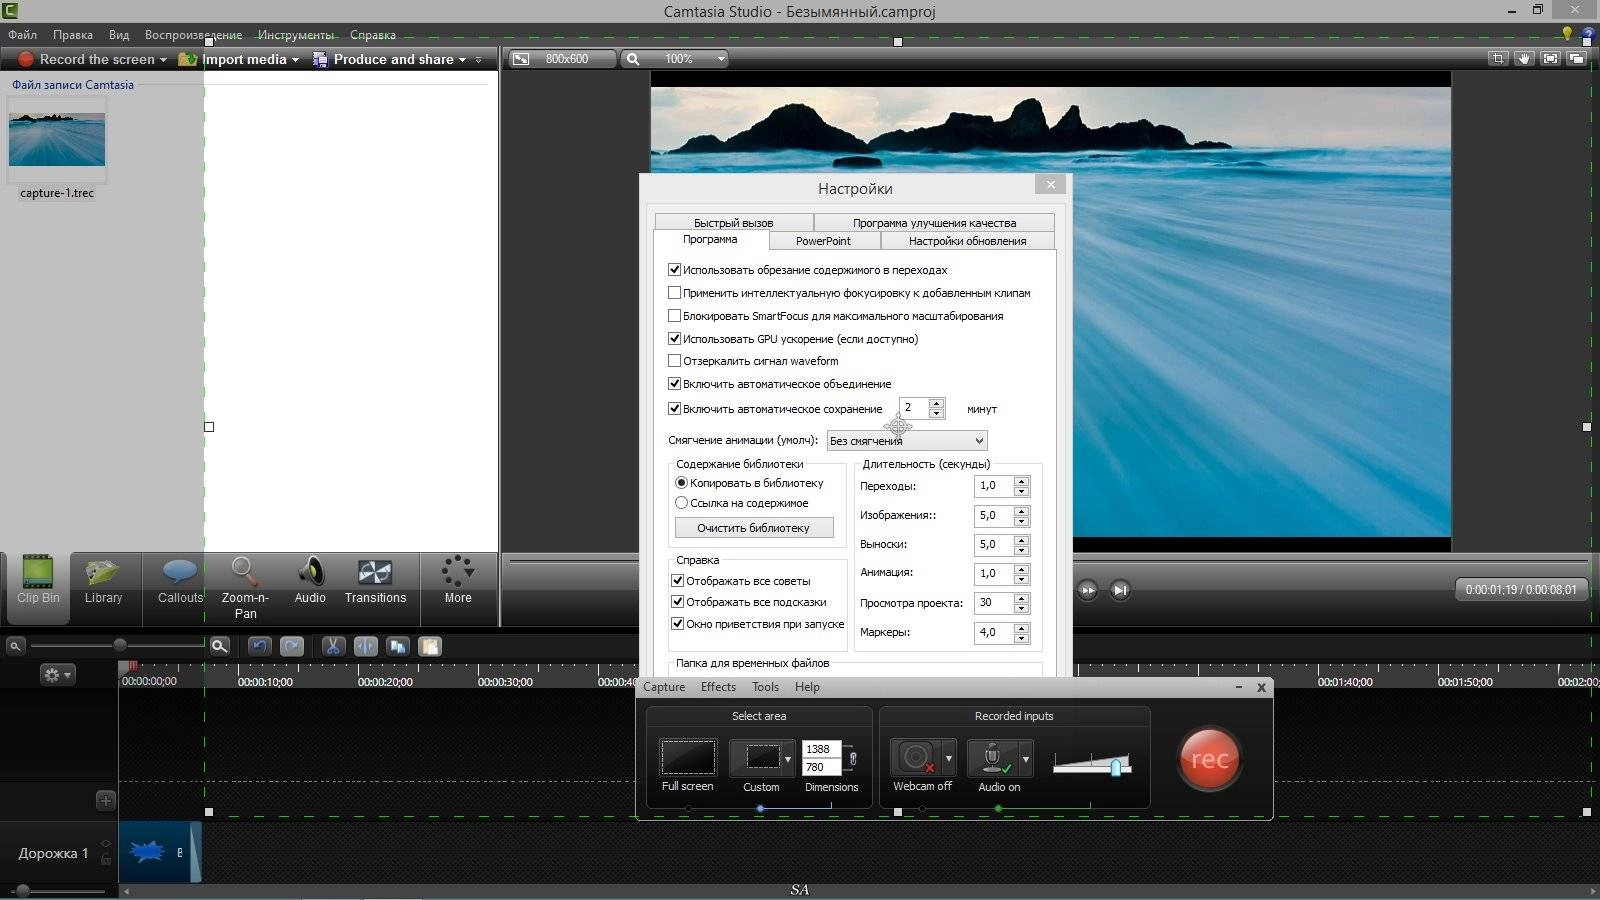Zoom in timeline with large magnifier
1600x900 pixels.
pyautogui.click(x=220, y=646)
